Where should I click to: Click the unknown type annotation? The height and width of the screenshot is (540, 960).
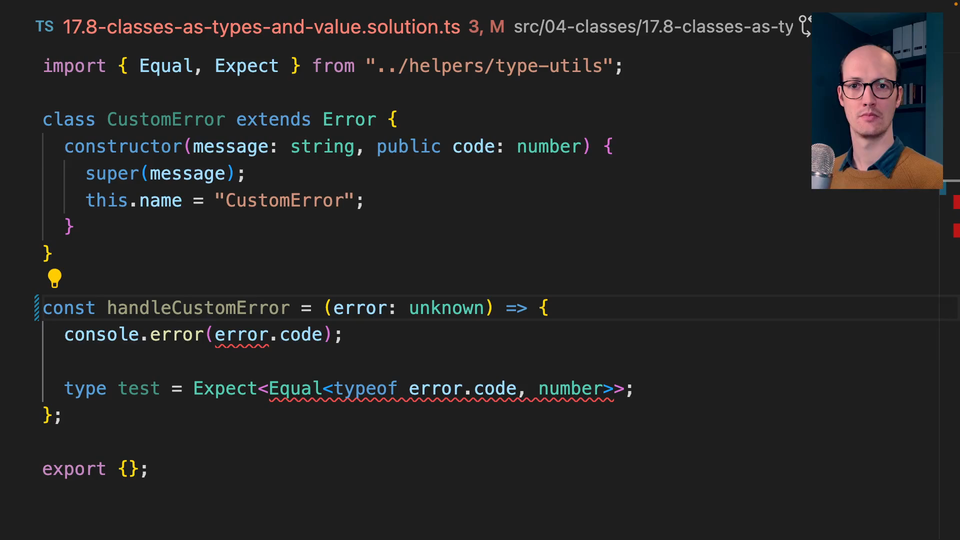pyautogui.click(x=446, y=308)
